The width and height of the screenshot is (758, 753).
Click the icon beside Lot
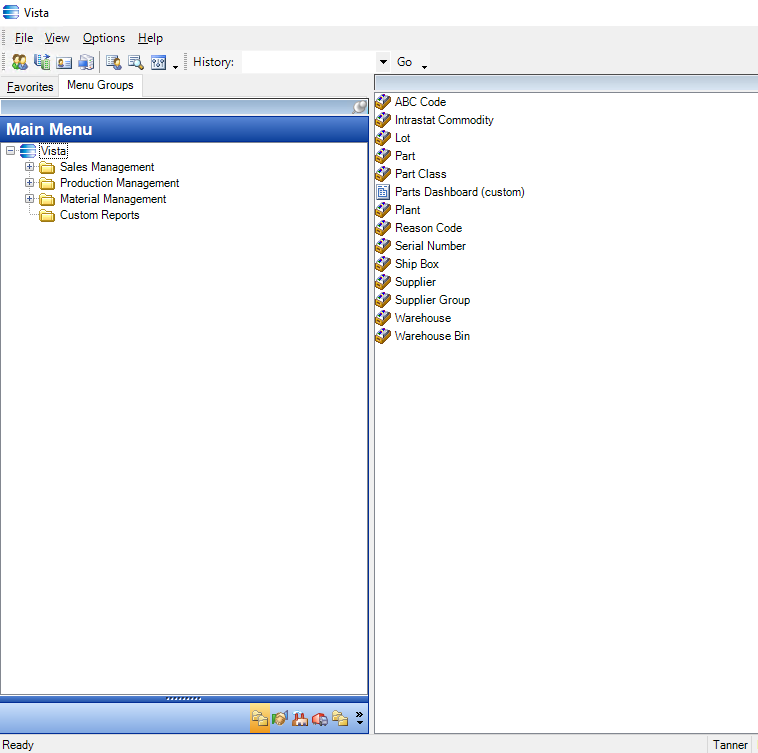pyautogui.click(x=383, y=138)
